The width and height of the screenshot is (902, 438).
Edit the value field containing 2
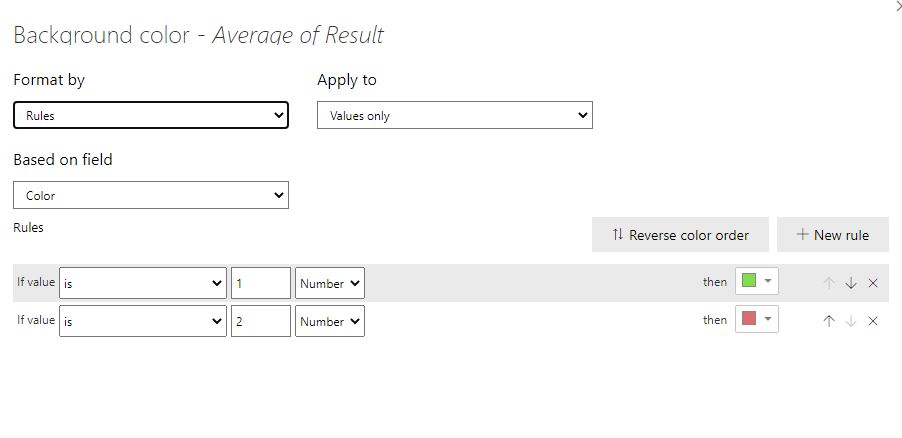pos(261,321)
